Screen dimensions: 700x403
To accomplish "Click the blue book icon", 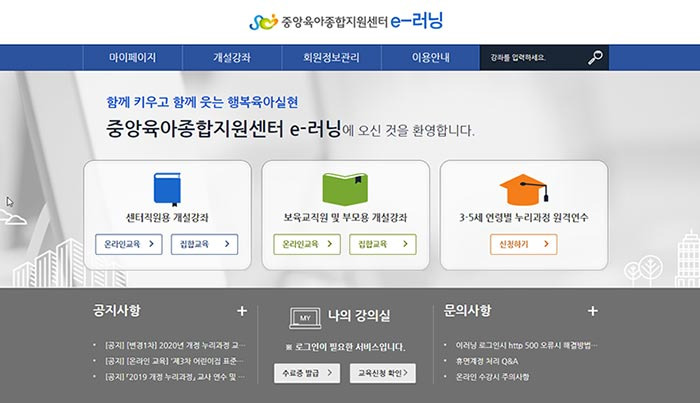I will (x=167, y=189).
